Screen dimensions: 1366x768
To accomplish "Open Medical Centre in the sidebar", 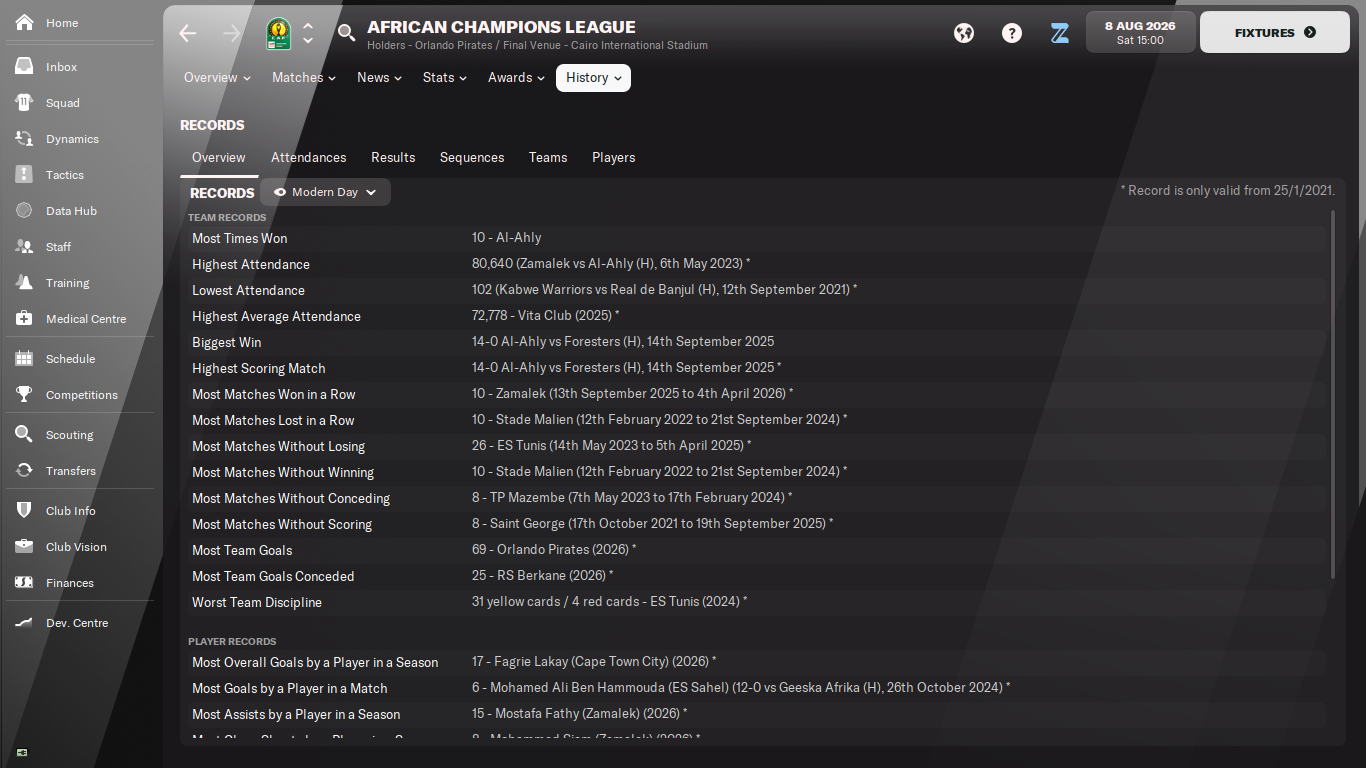I will 85,319.
